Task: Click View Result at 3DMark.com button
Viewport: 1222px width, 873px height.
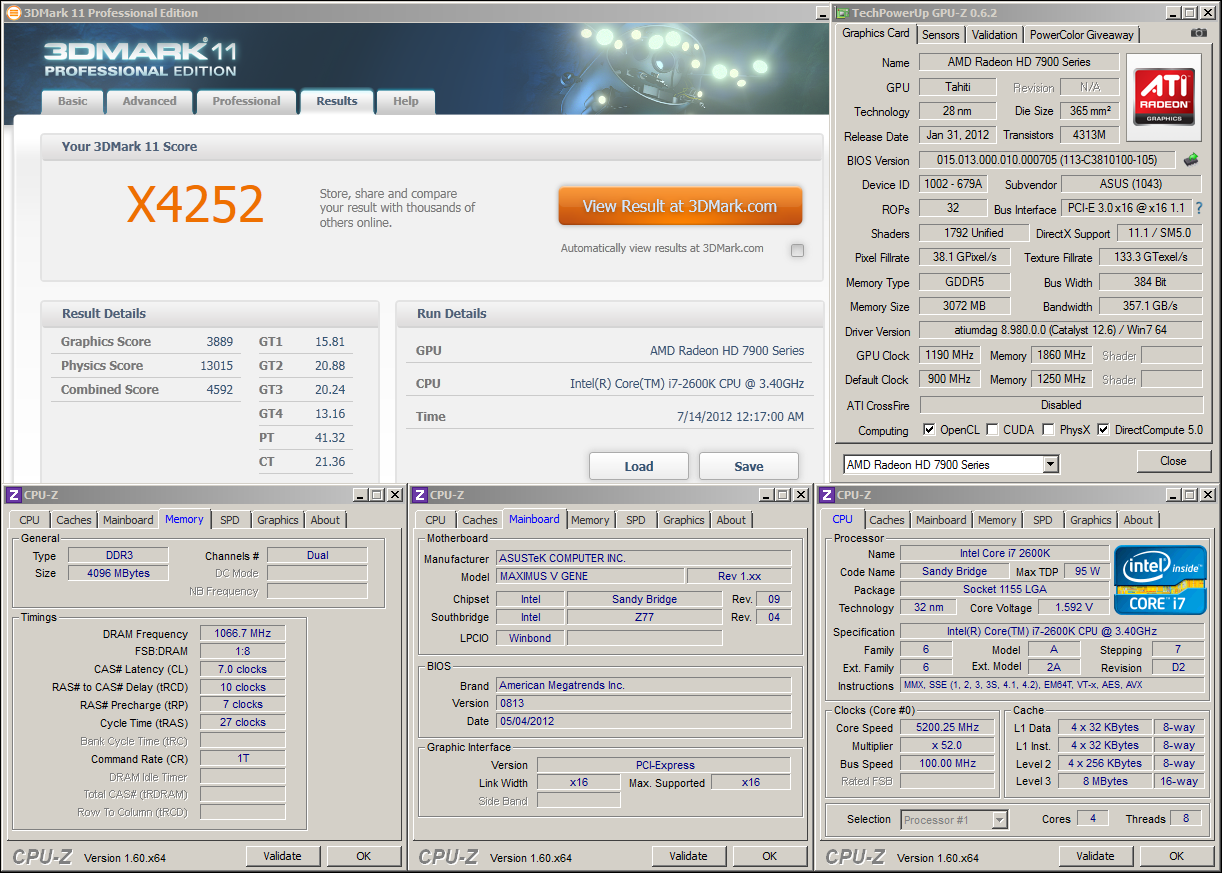Action: (680, 206)
